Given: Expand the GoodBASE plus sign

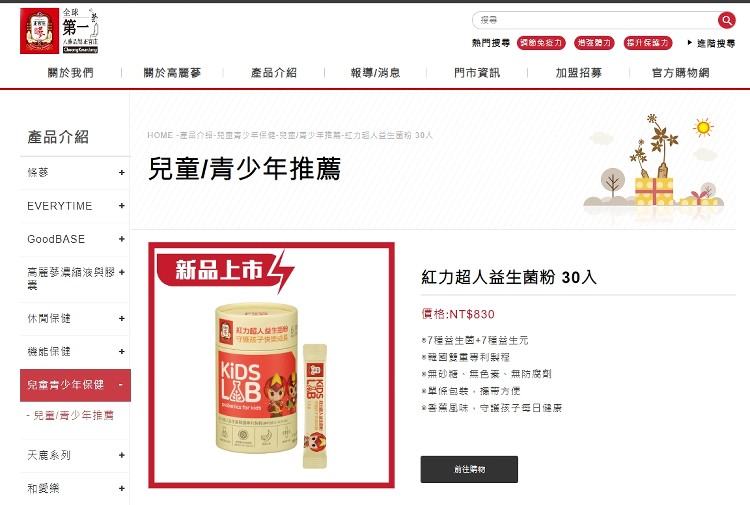Looking at the screenshot, I should (x=121, y=239).
